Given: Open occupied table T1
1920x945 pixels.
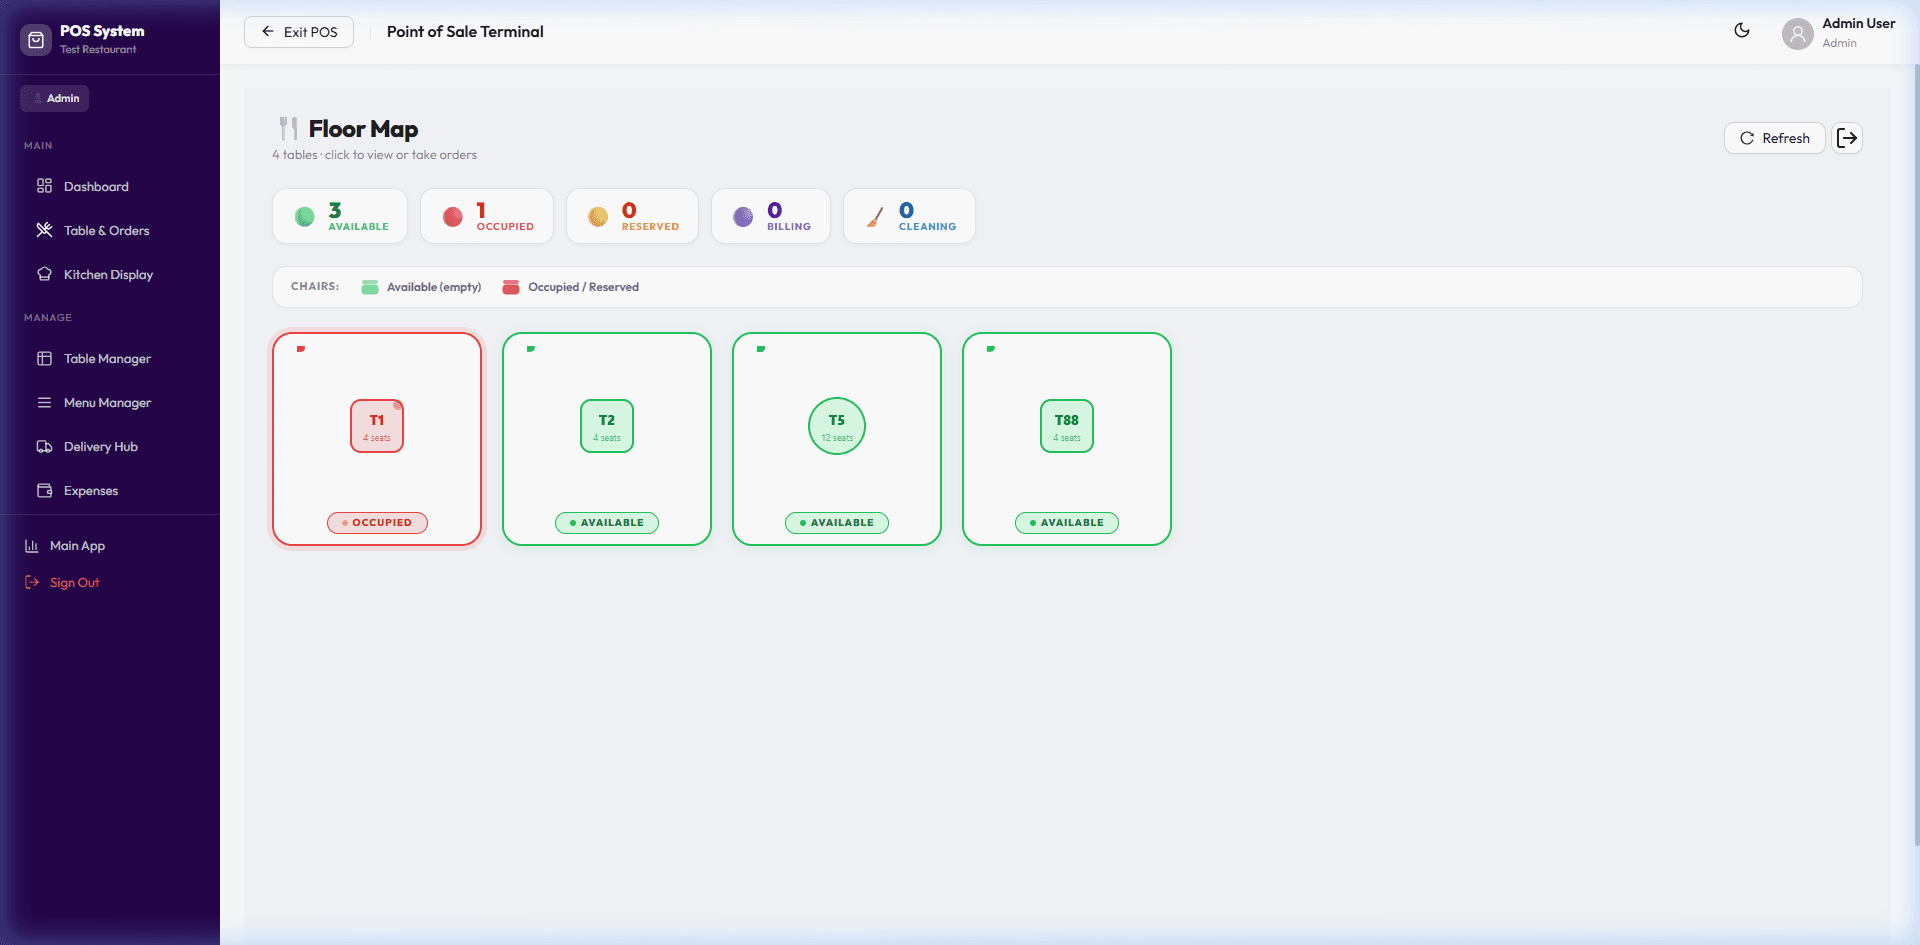Looking at the screenshot, I should click(x=377, y=439).
